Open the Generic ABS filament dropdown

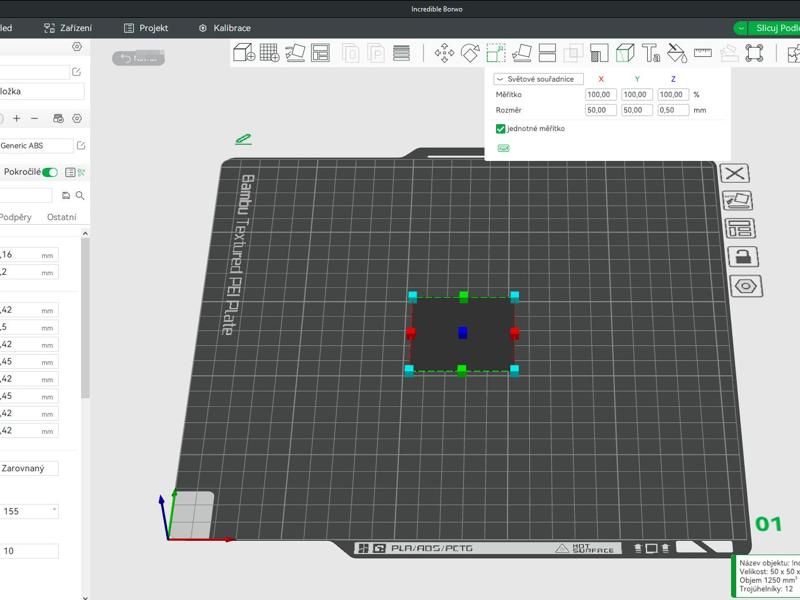[36, 145]
